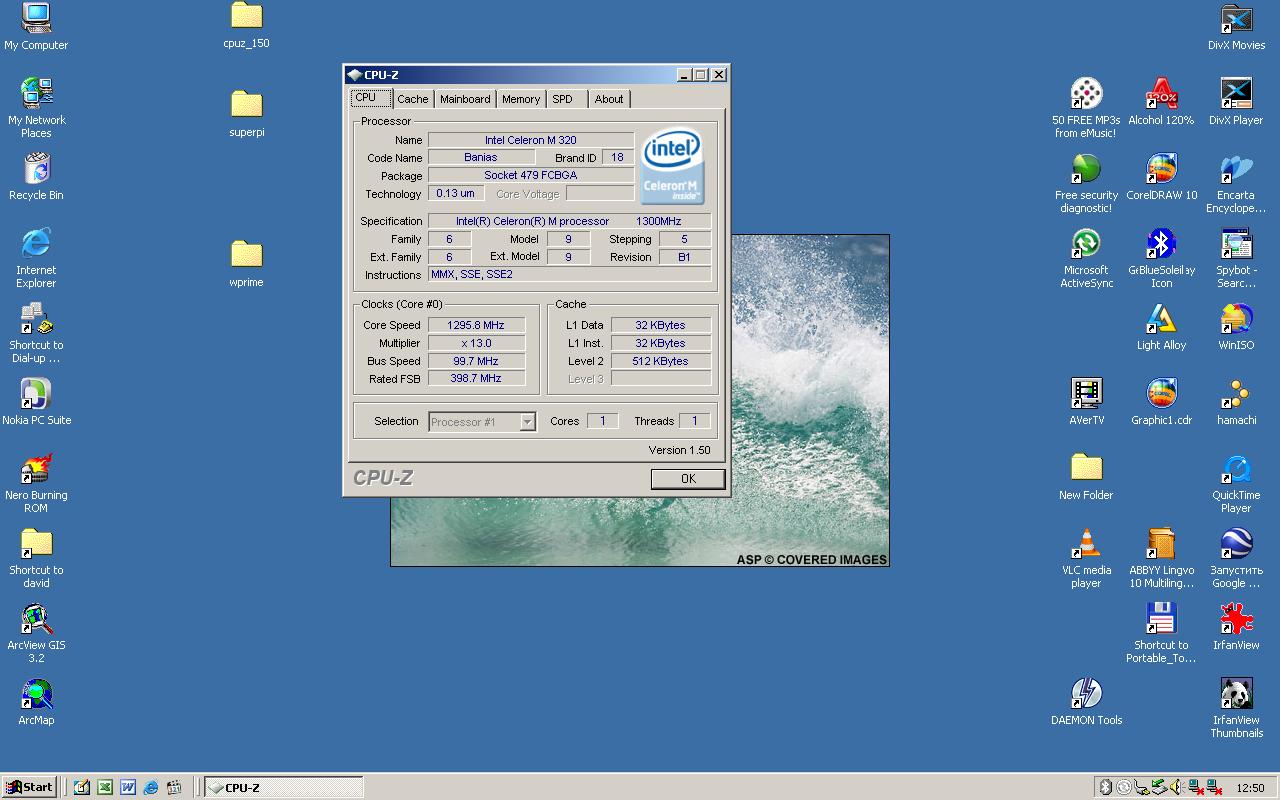This screenshot has width=1280, height=800.
Task: Launch Word from Quick Launch
Action: click(x=128, y=787)
